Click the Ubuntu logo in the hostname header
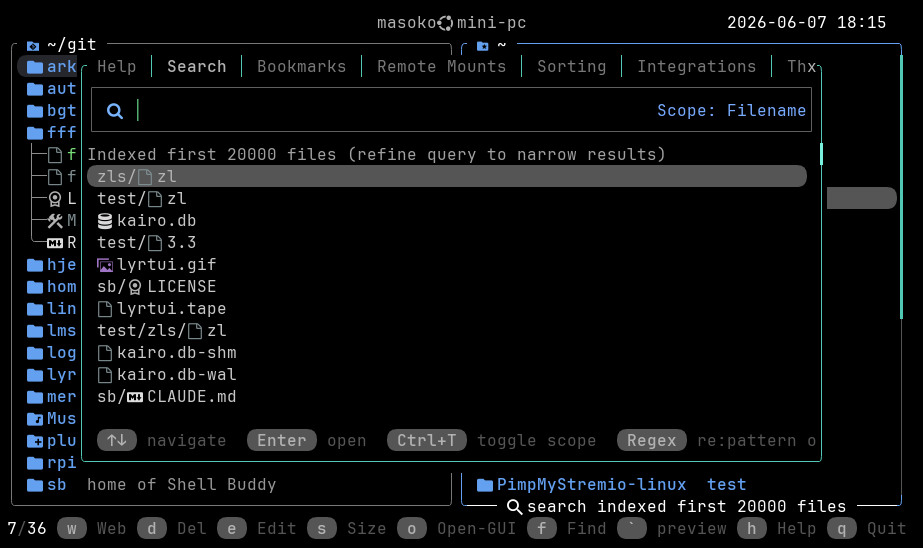This screenshot has height=548, width=923. tap(446, 23)
